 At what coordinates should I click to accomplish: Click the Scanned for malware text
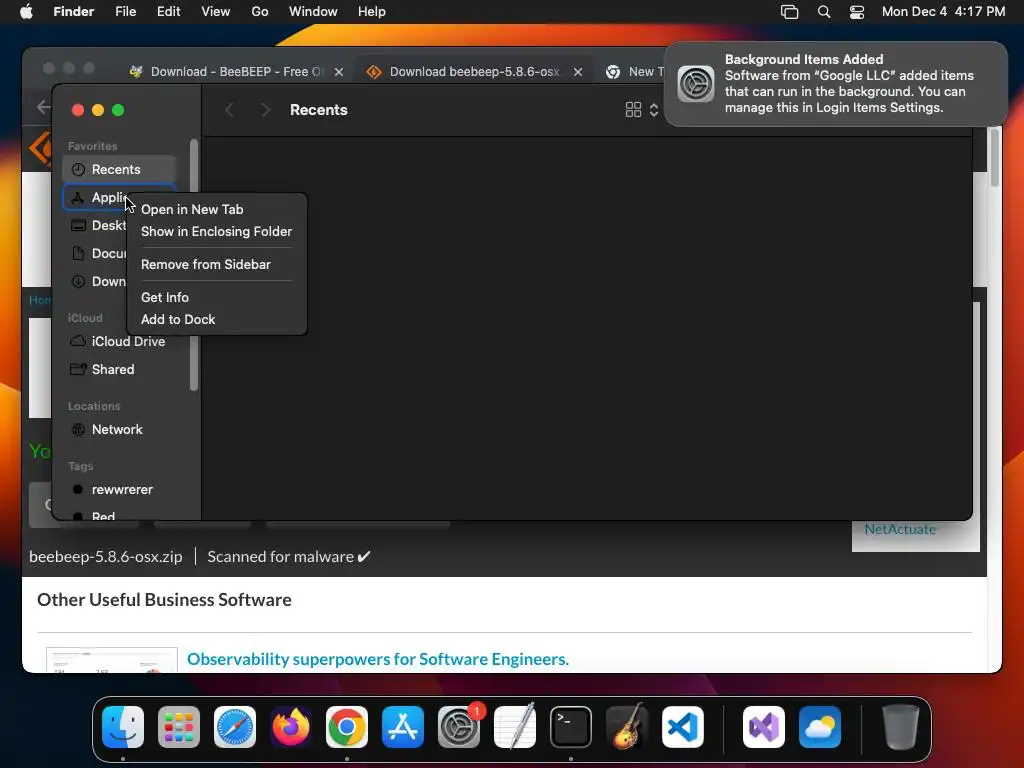pyautogui.click(x=289, y=557)
